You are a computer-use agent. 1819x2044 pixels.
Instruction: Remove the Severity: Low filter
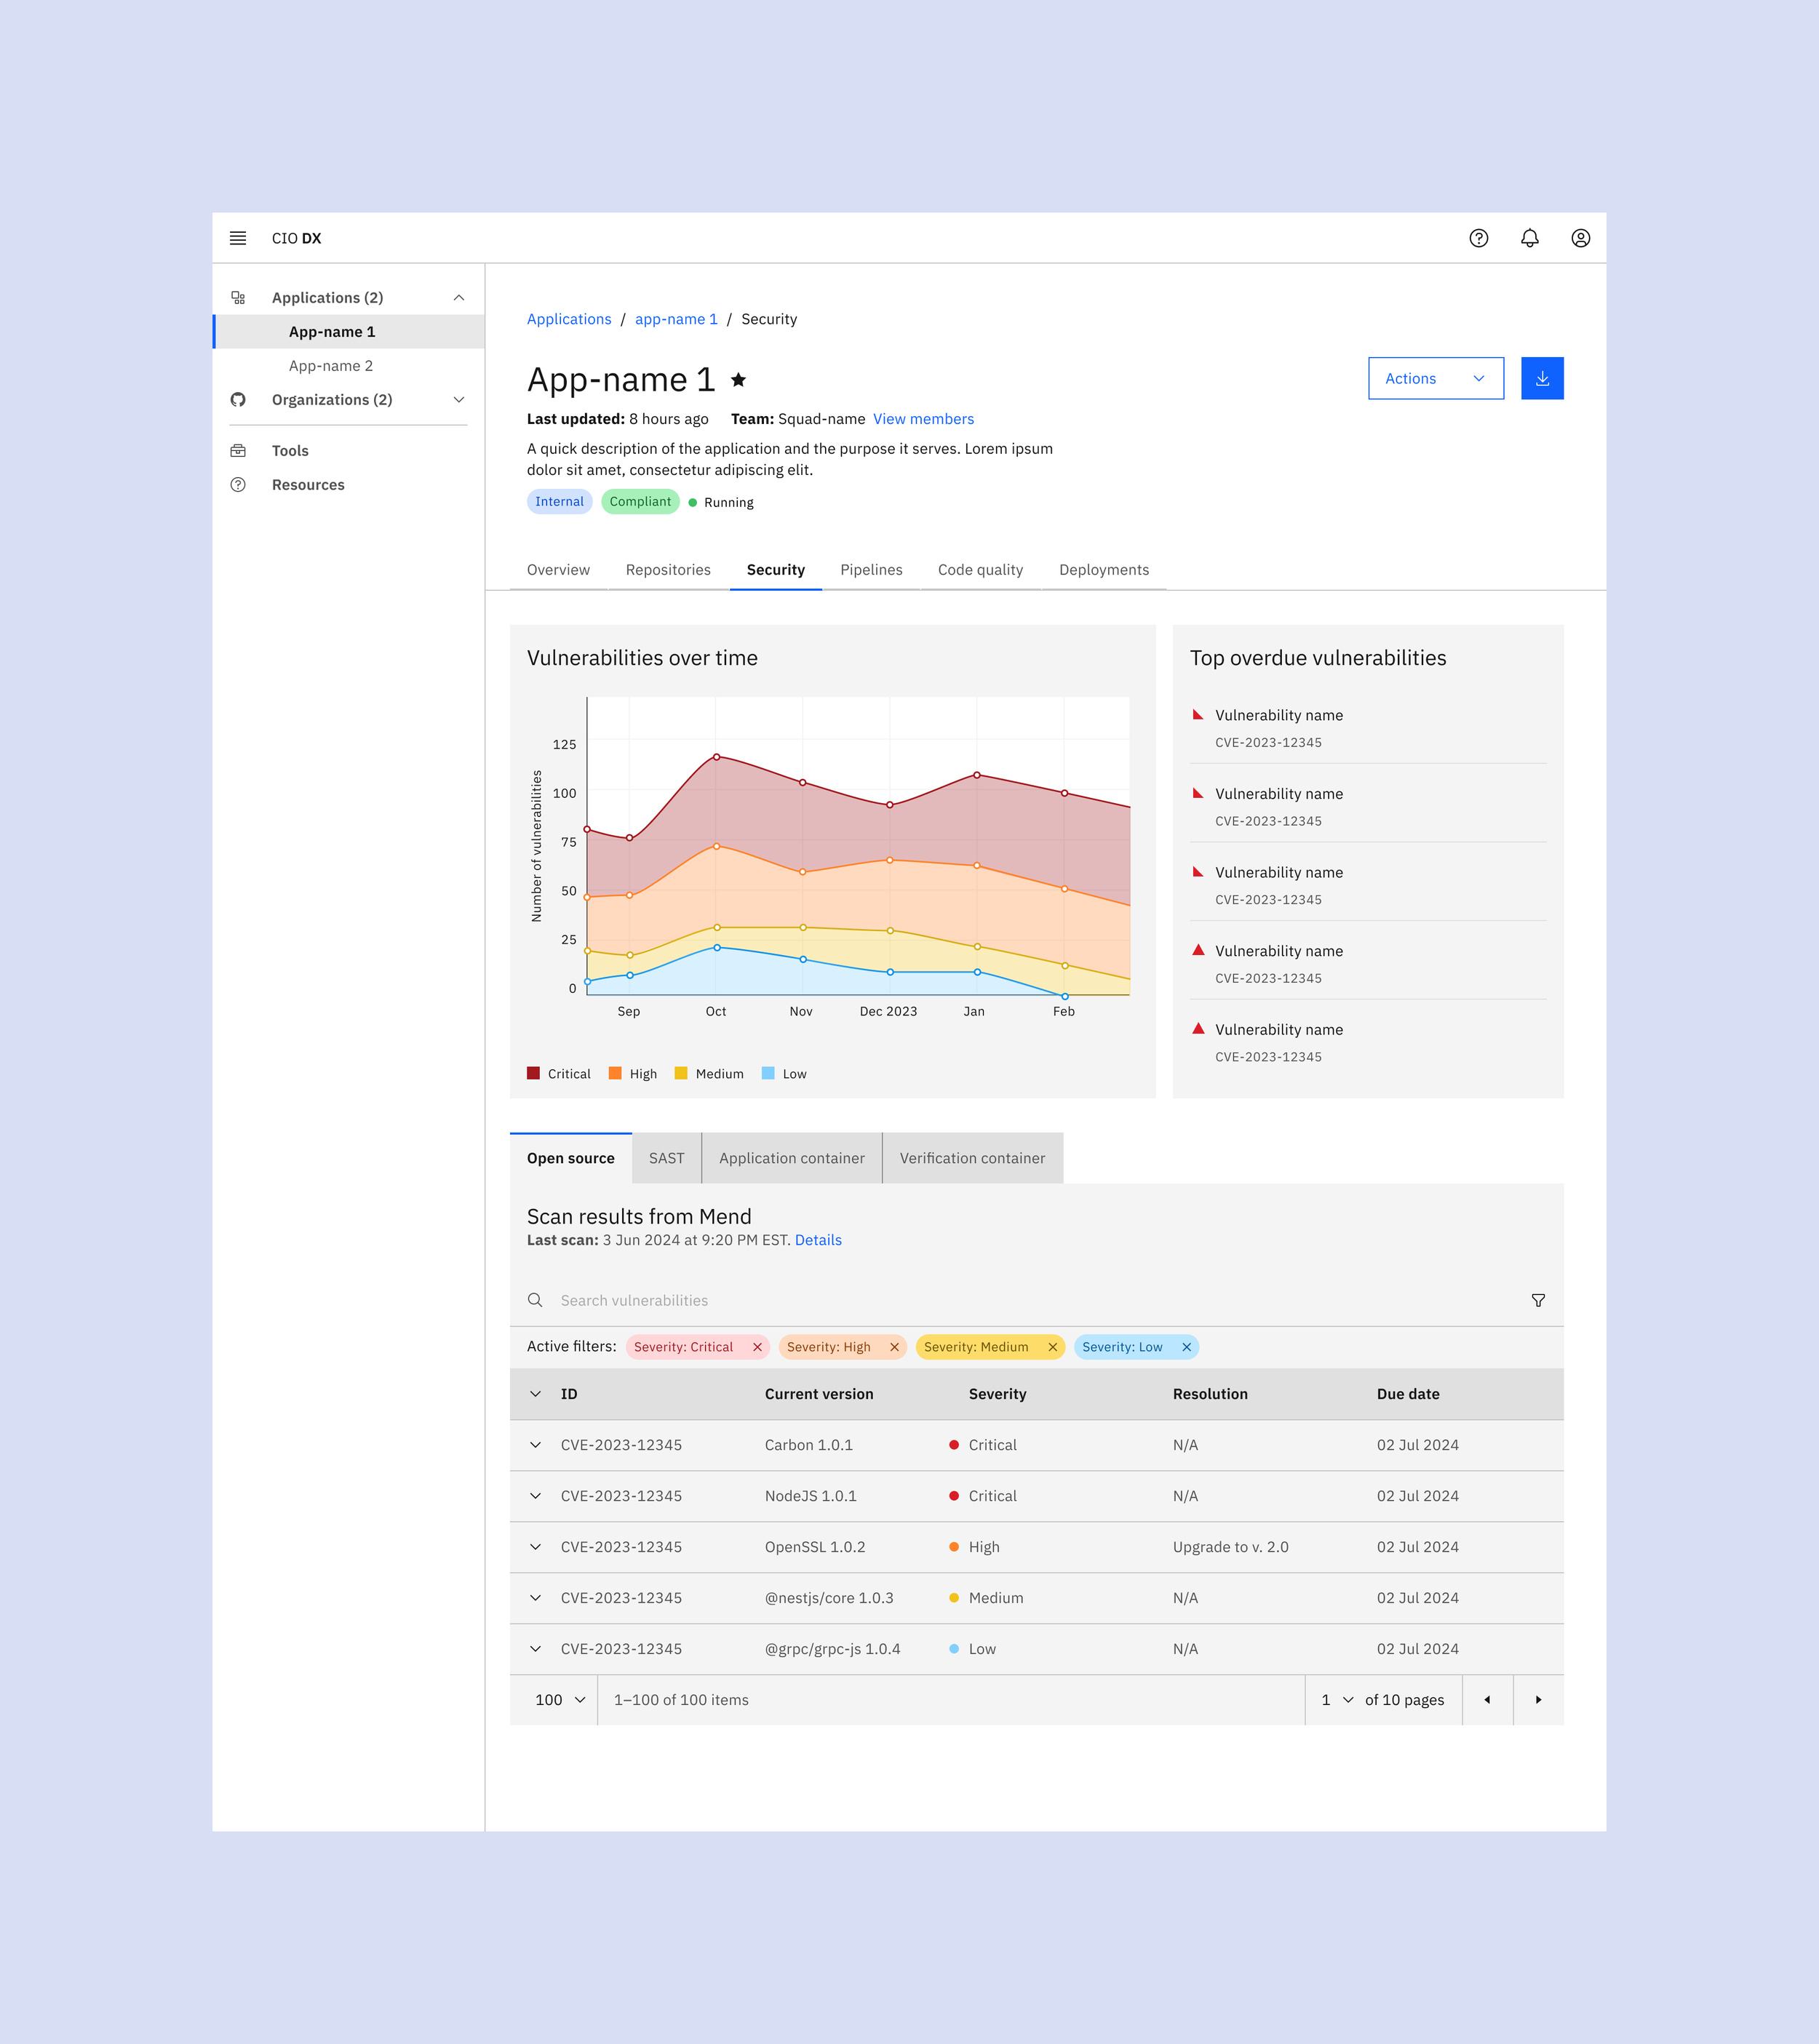click(x=1186, y=1347)
